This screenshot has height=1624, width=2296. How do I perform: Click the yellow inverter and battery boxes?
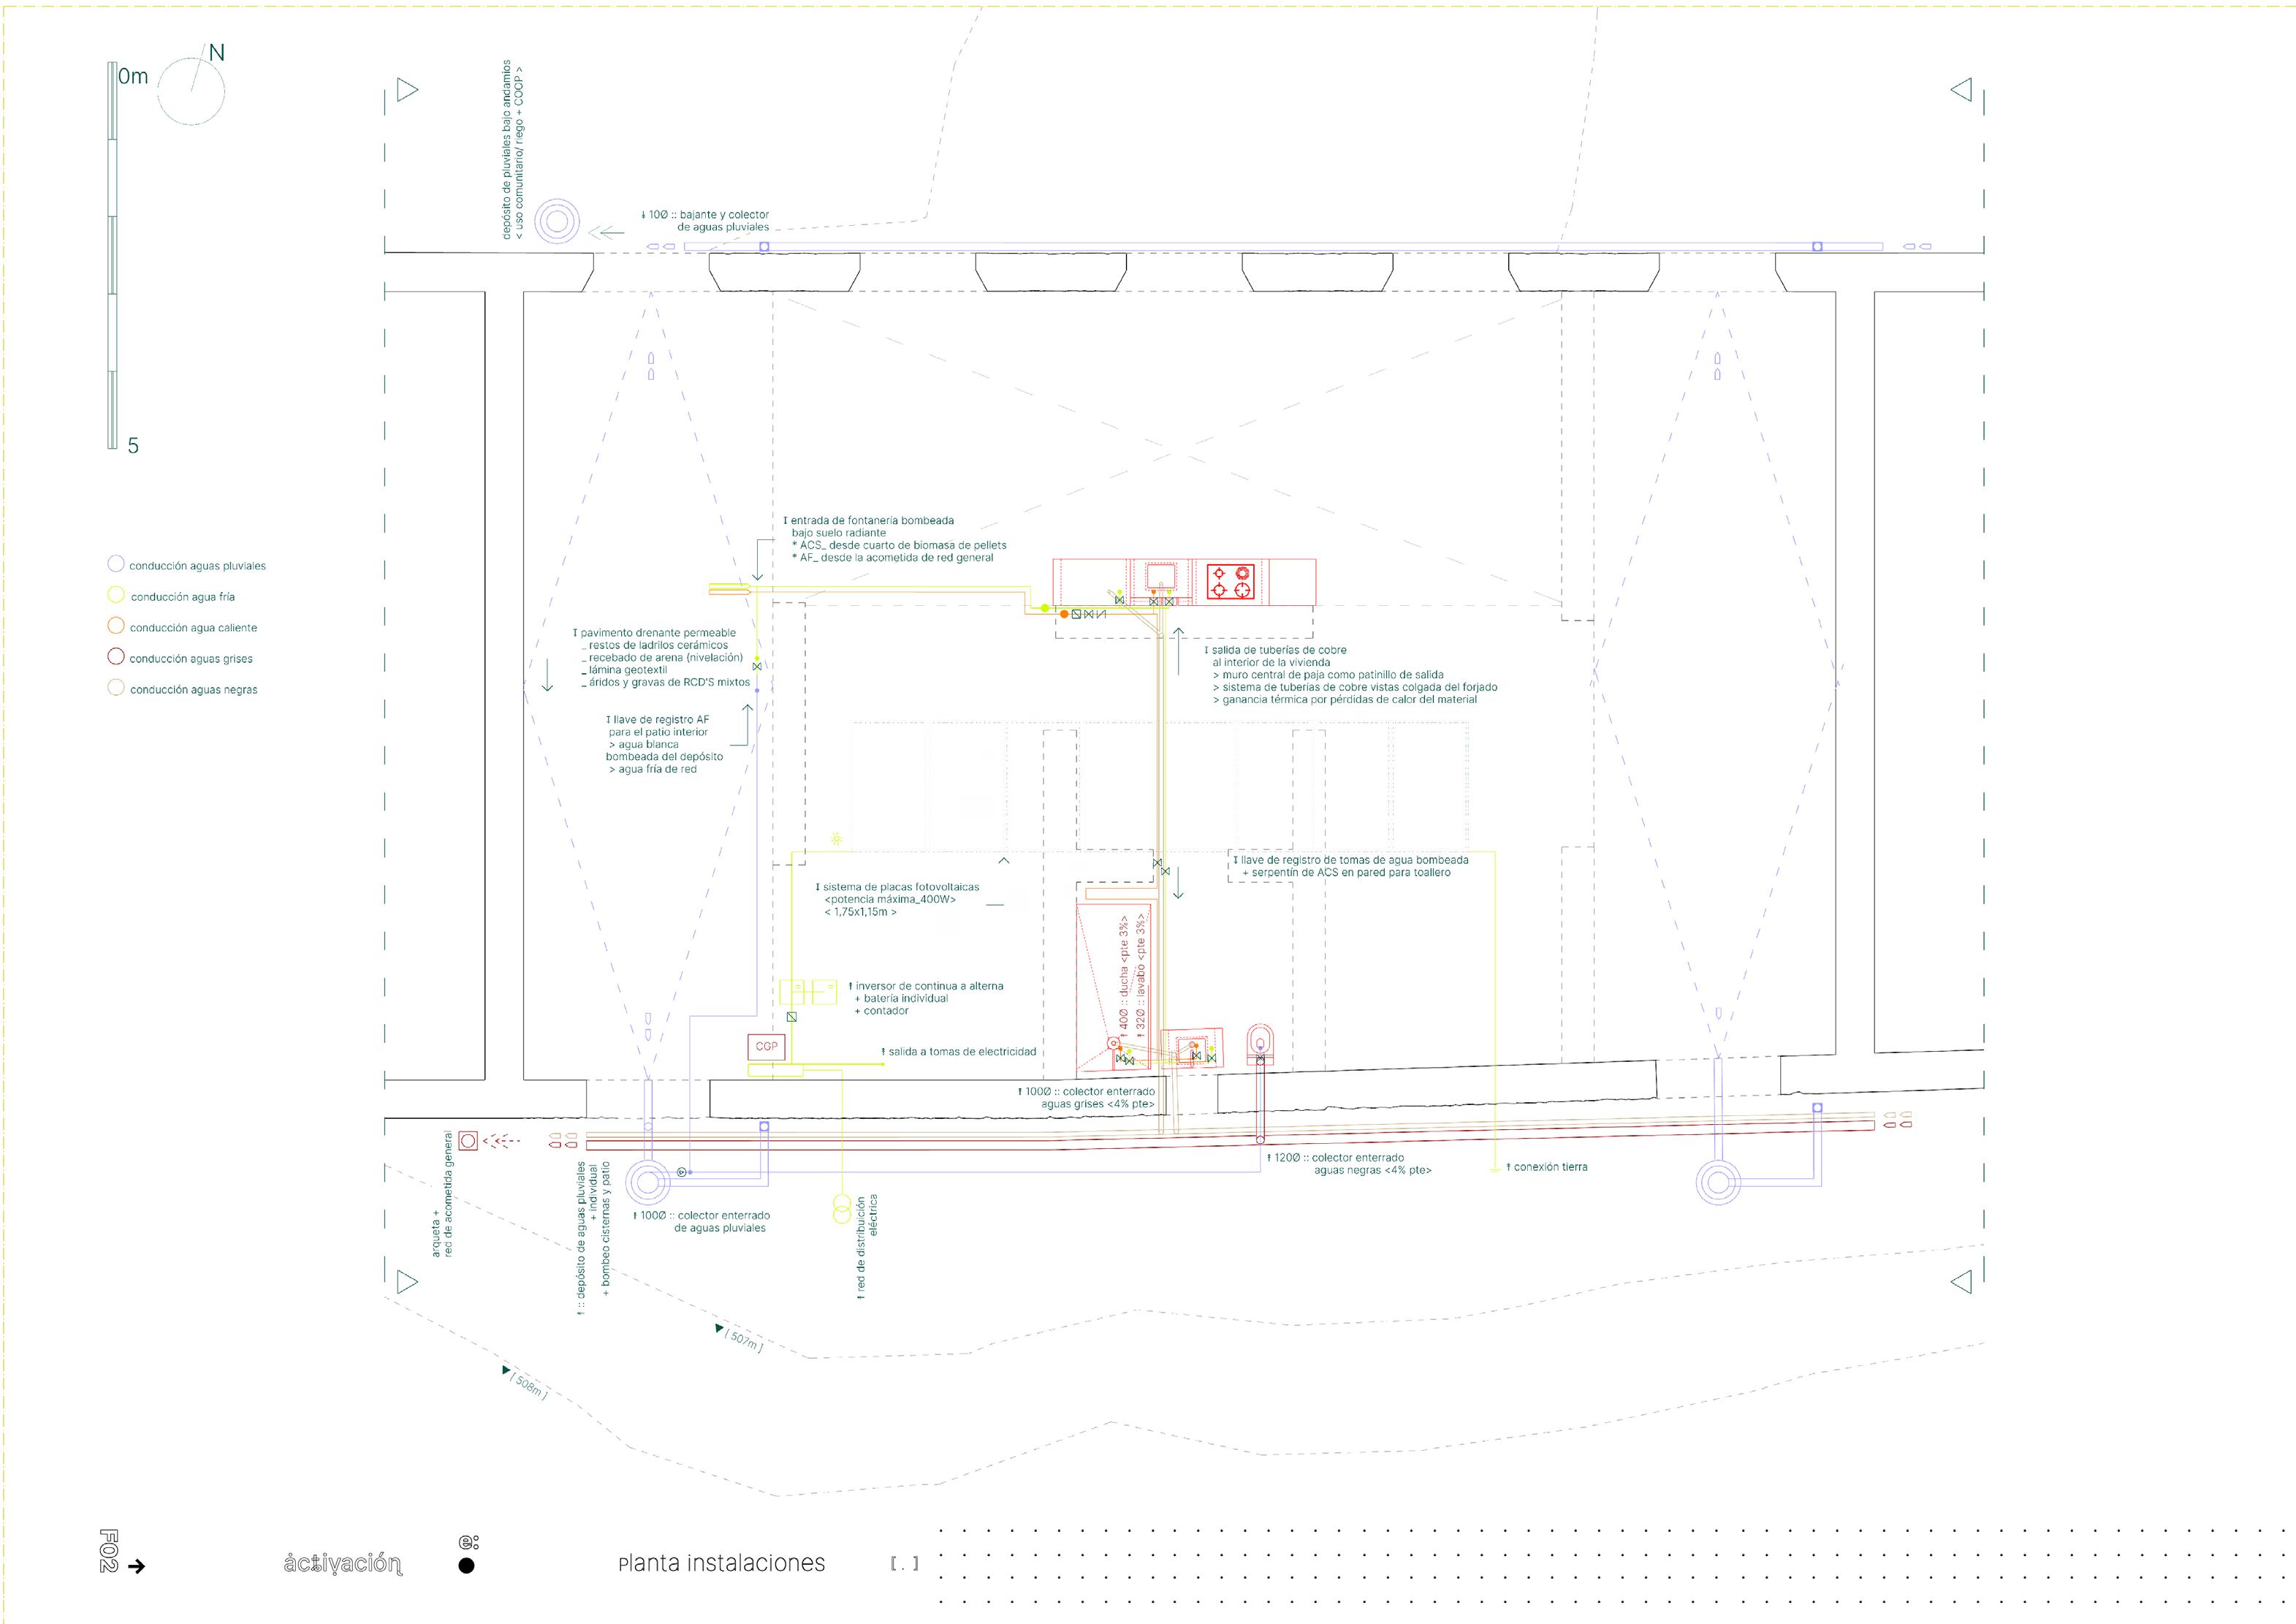click(x=808, y=992)
